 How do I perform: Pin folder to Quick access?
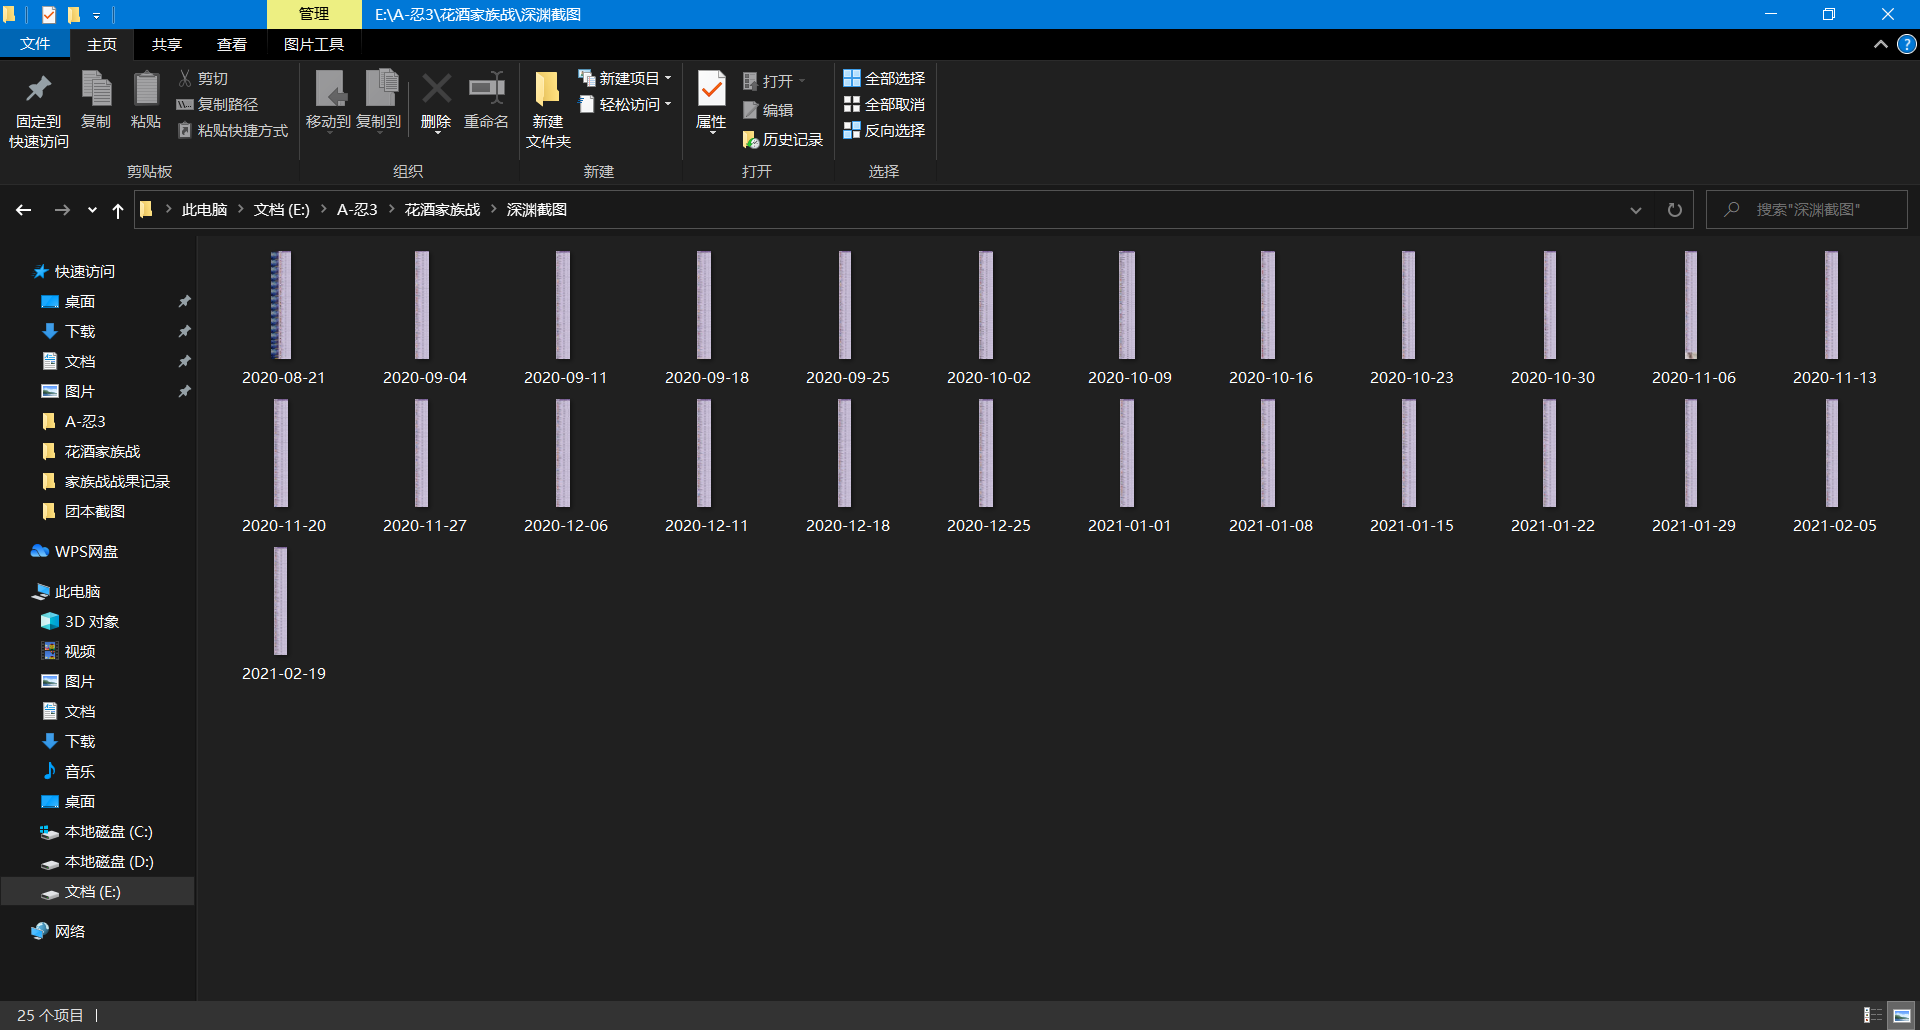click(39, 111)
